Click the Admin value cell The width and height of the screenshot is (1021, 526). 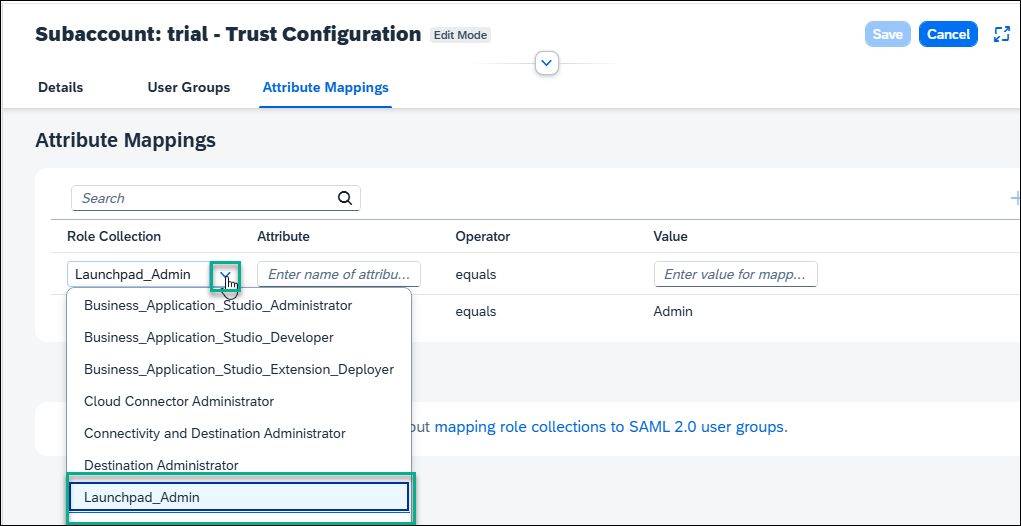click(x=673, y=312)
